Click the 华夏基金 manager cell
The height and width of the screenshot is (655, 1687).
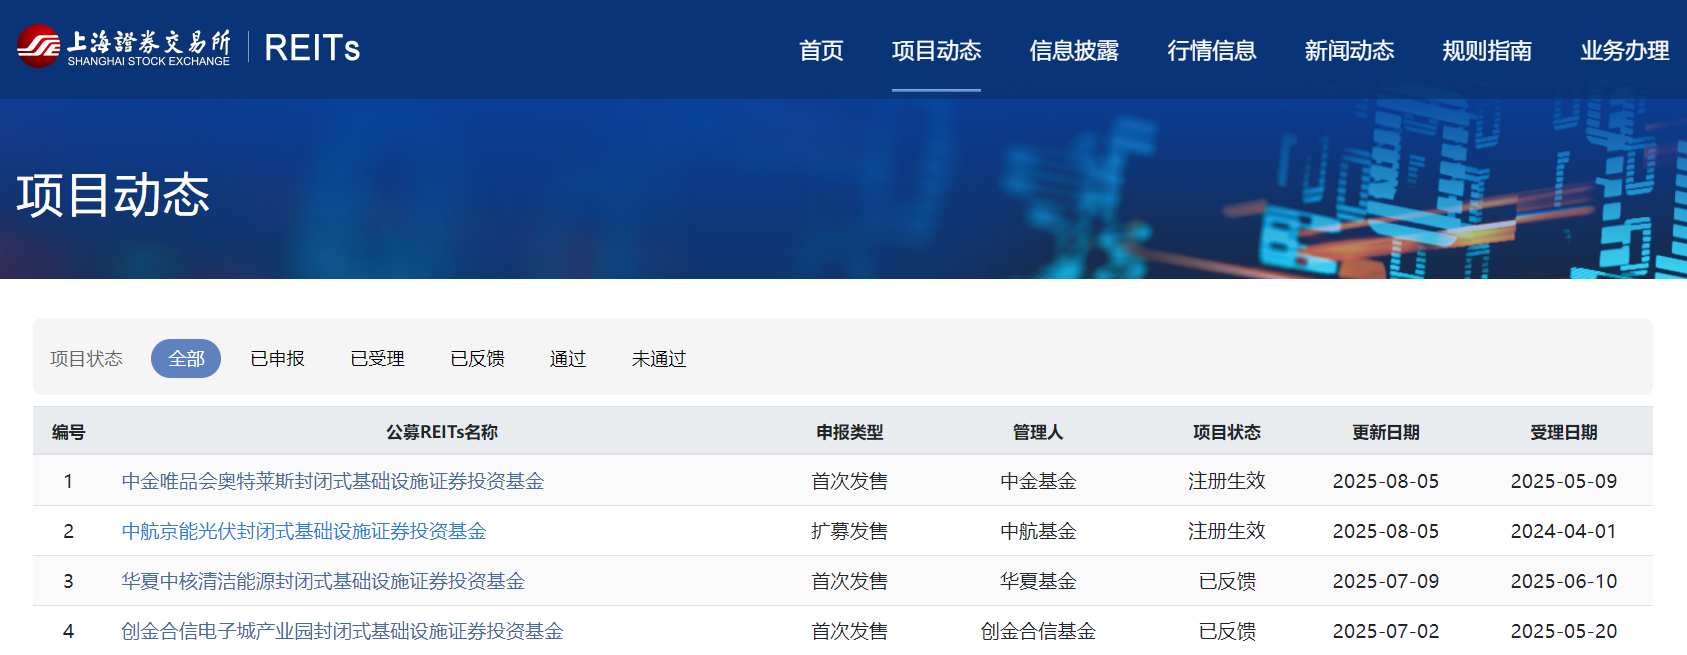(x=1038, y=581)
